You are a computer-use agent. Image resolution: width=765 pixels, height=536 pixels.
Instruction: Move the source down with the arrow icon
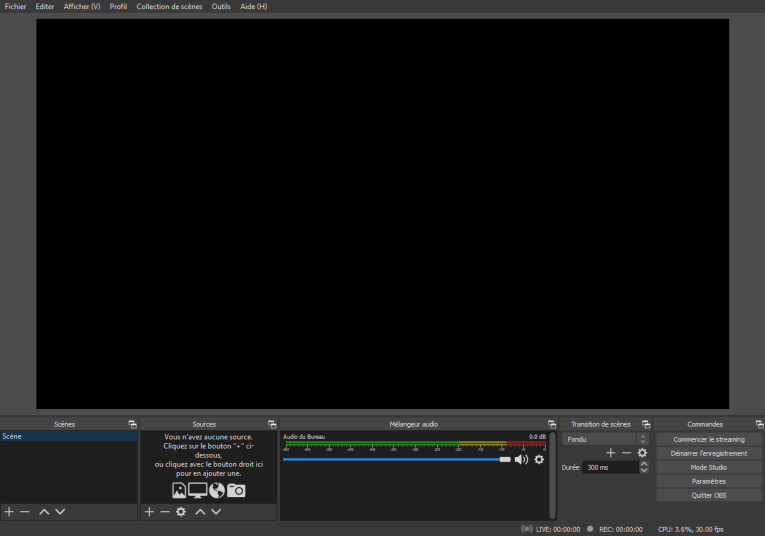tap(216, 512)
